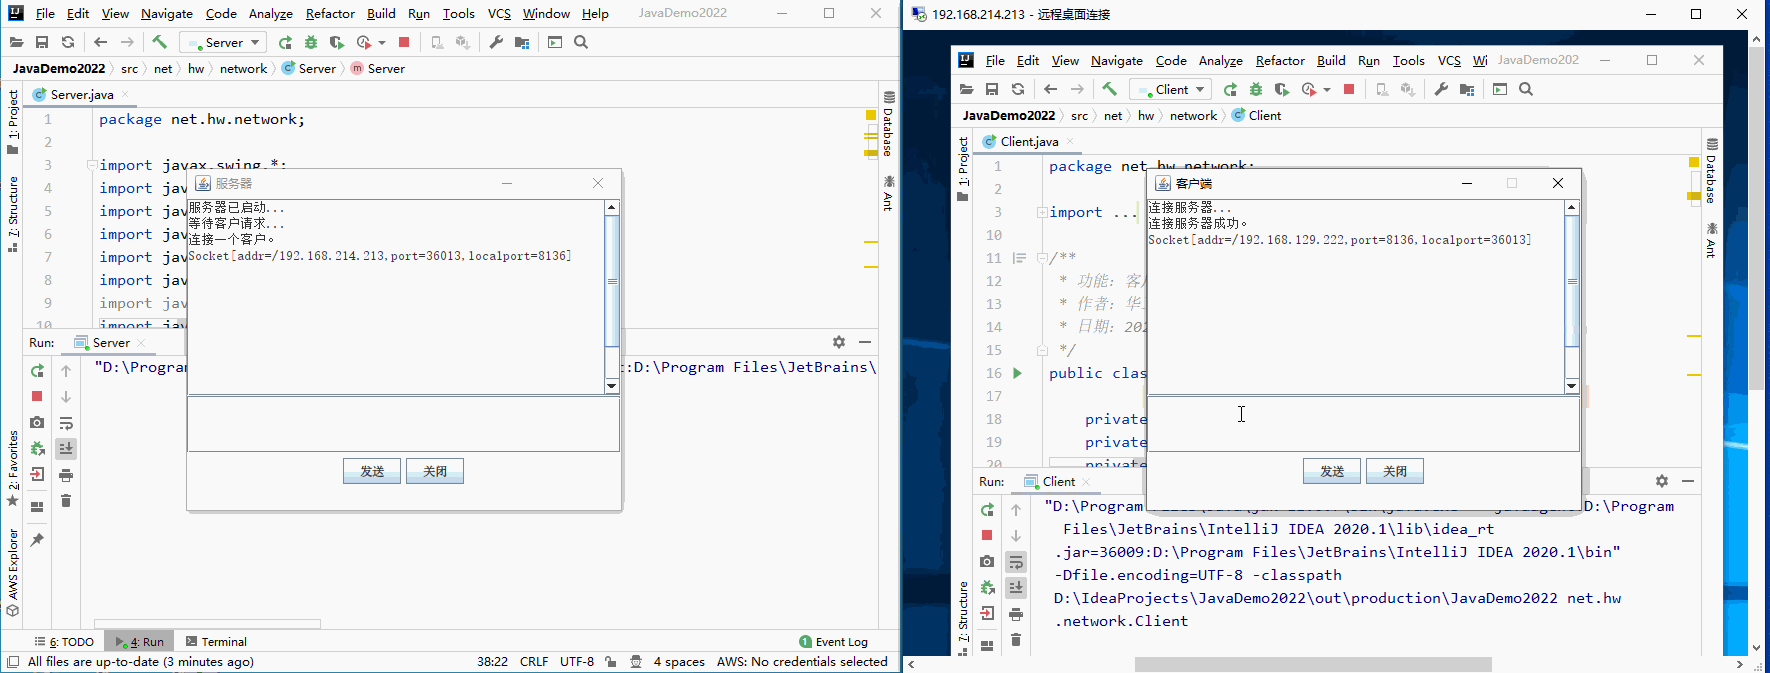The image size is (1770, 673).
Task: Hide left Run panel with minimize icon
Action: tap(865, 342)
